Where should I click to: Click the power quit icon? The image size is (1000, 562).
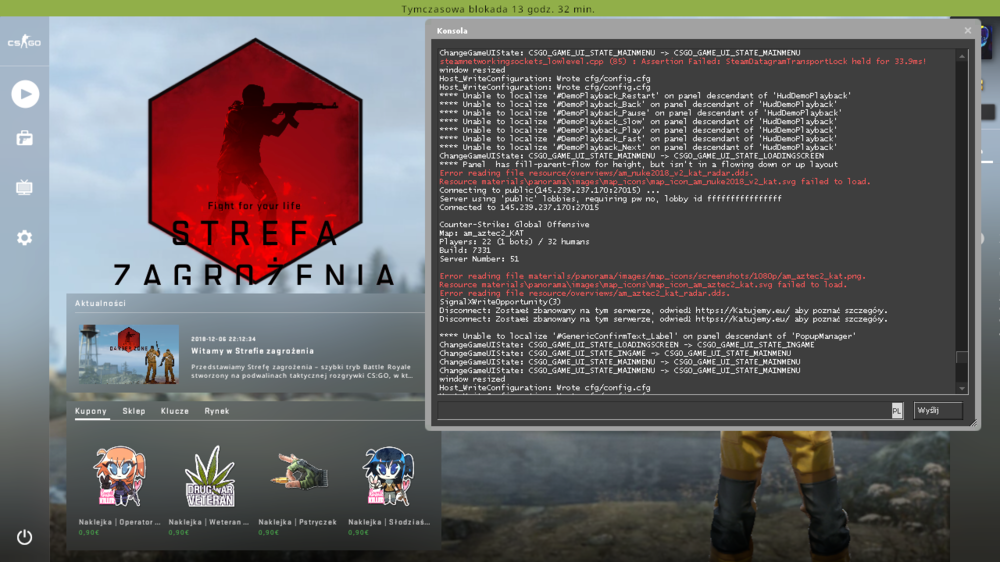[24, 537]
